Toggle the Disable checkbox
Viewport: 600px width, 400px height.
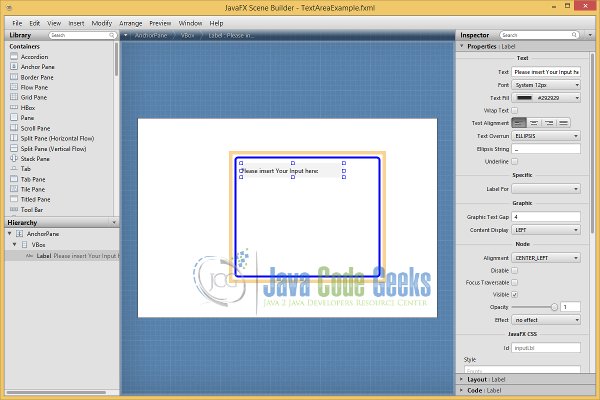coord(515,271)
